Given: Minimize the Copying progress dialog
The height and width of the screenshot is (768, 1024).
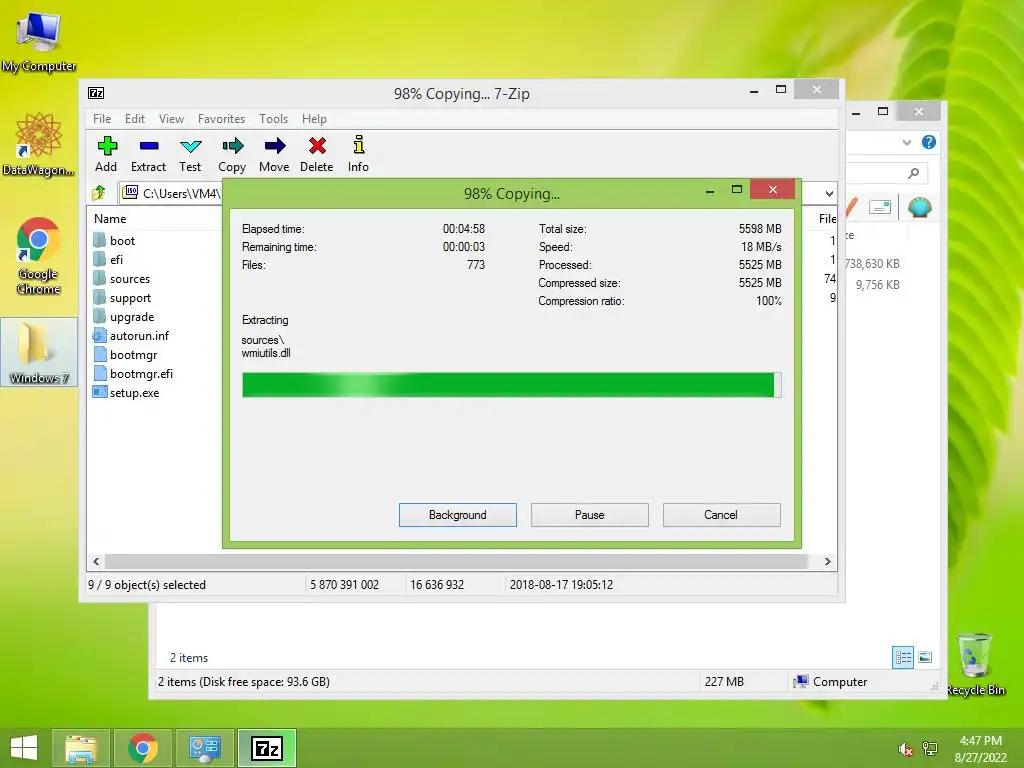Looking at the screenshot, I should click(x=710, y=191).
